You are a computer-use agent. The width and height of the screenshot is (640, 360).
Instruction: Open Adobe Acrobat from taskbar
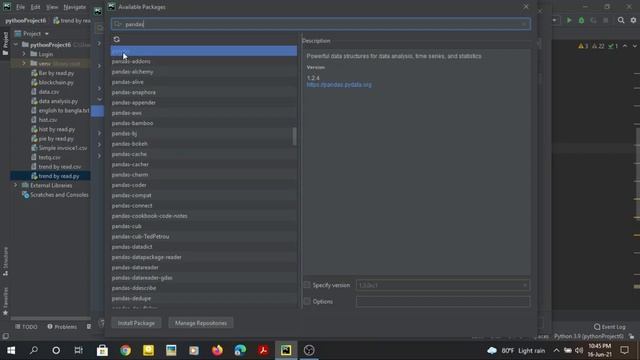coord(263,350)
